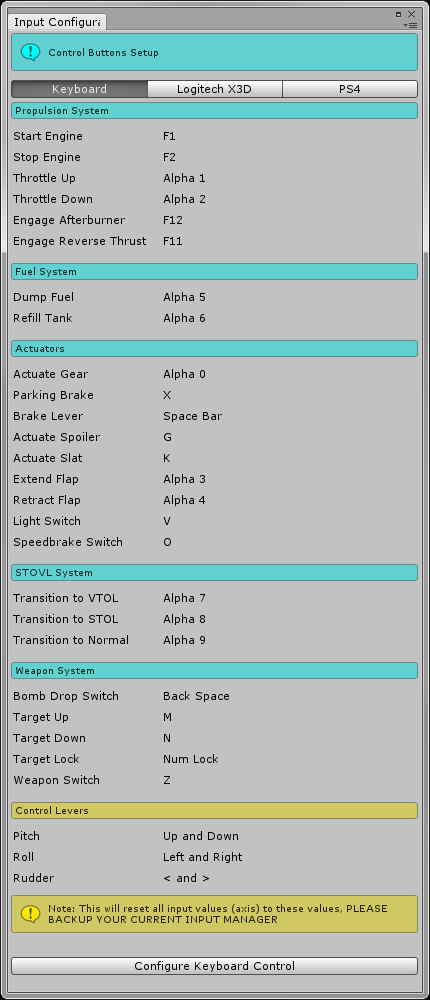Switch to the Logitech X3D layout
This screenshot has height=1000, width=430.
214,89
